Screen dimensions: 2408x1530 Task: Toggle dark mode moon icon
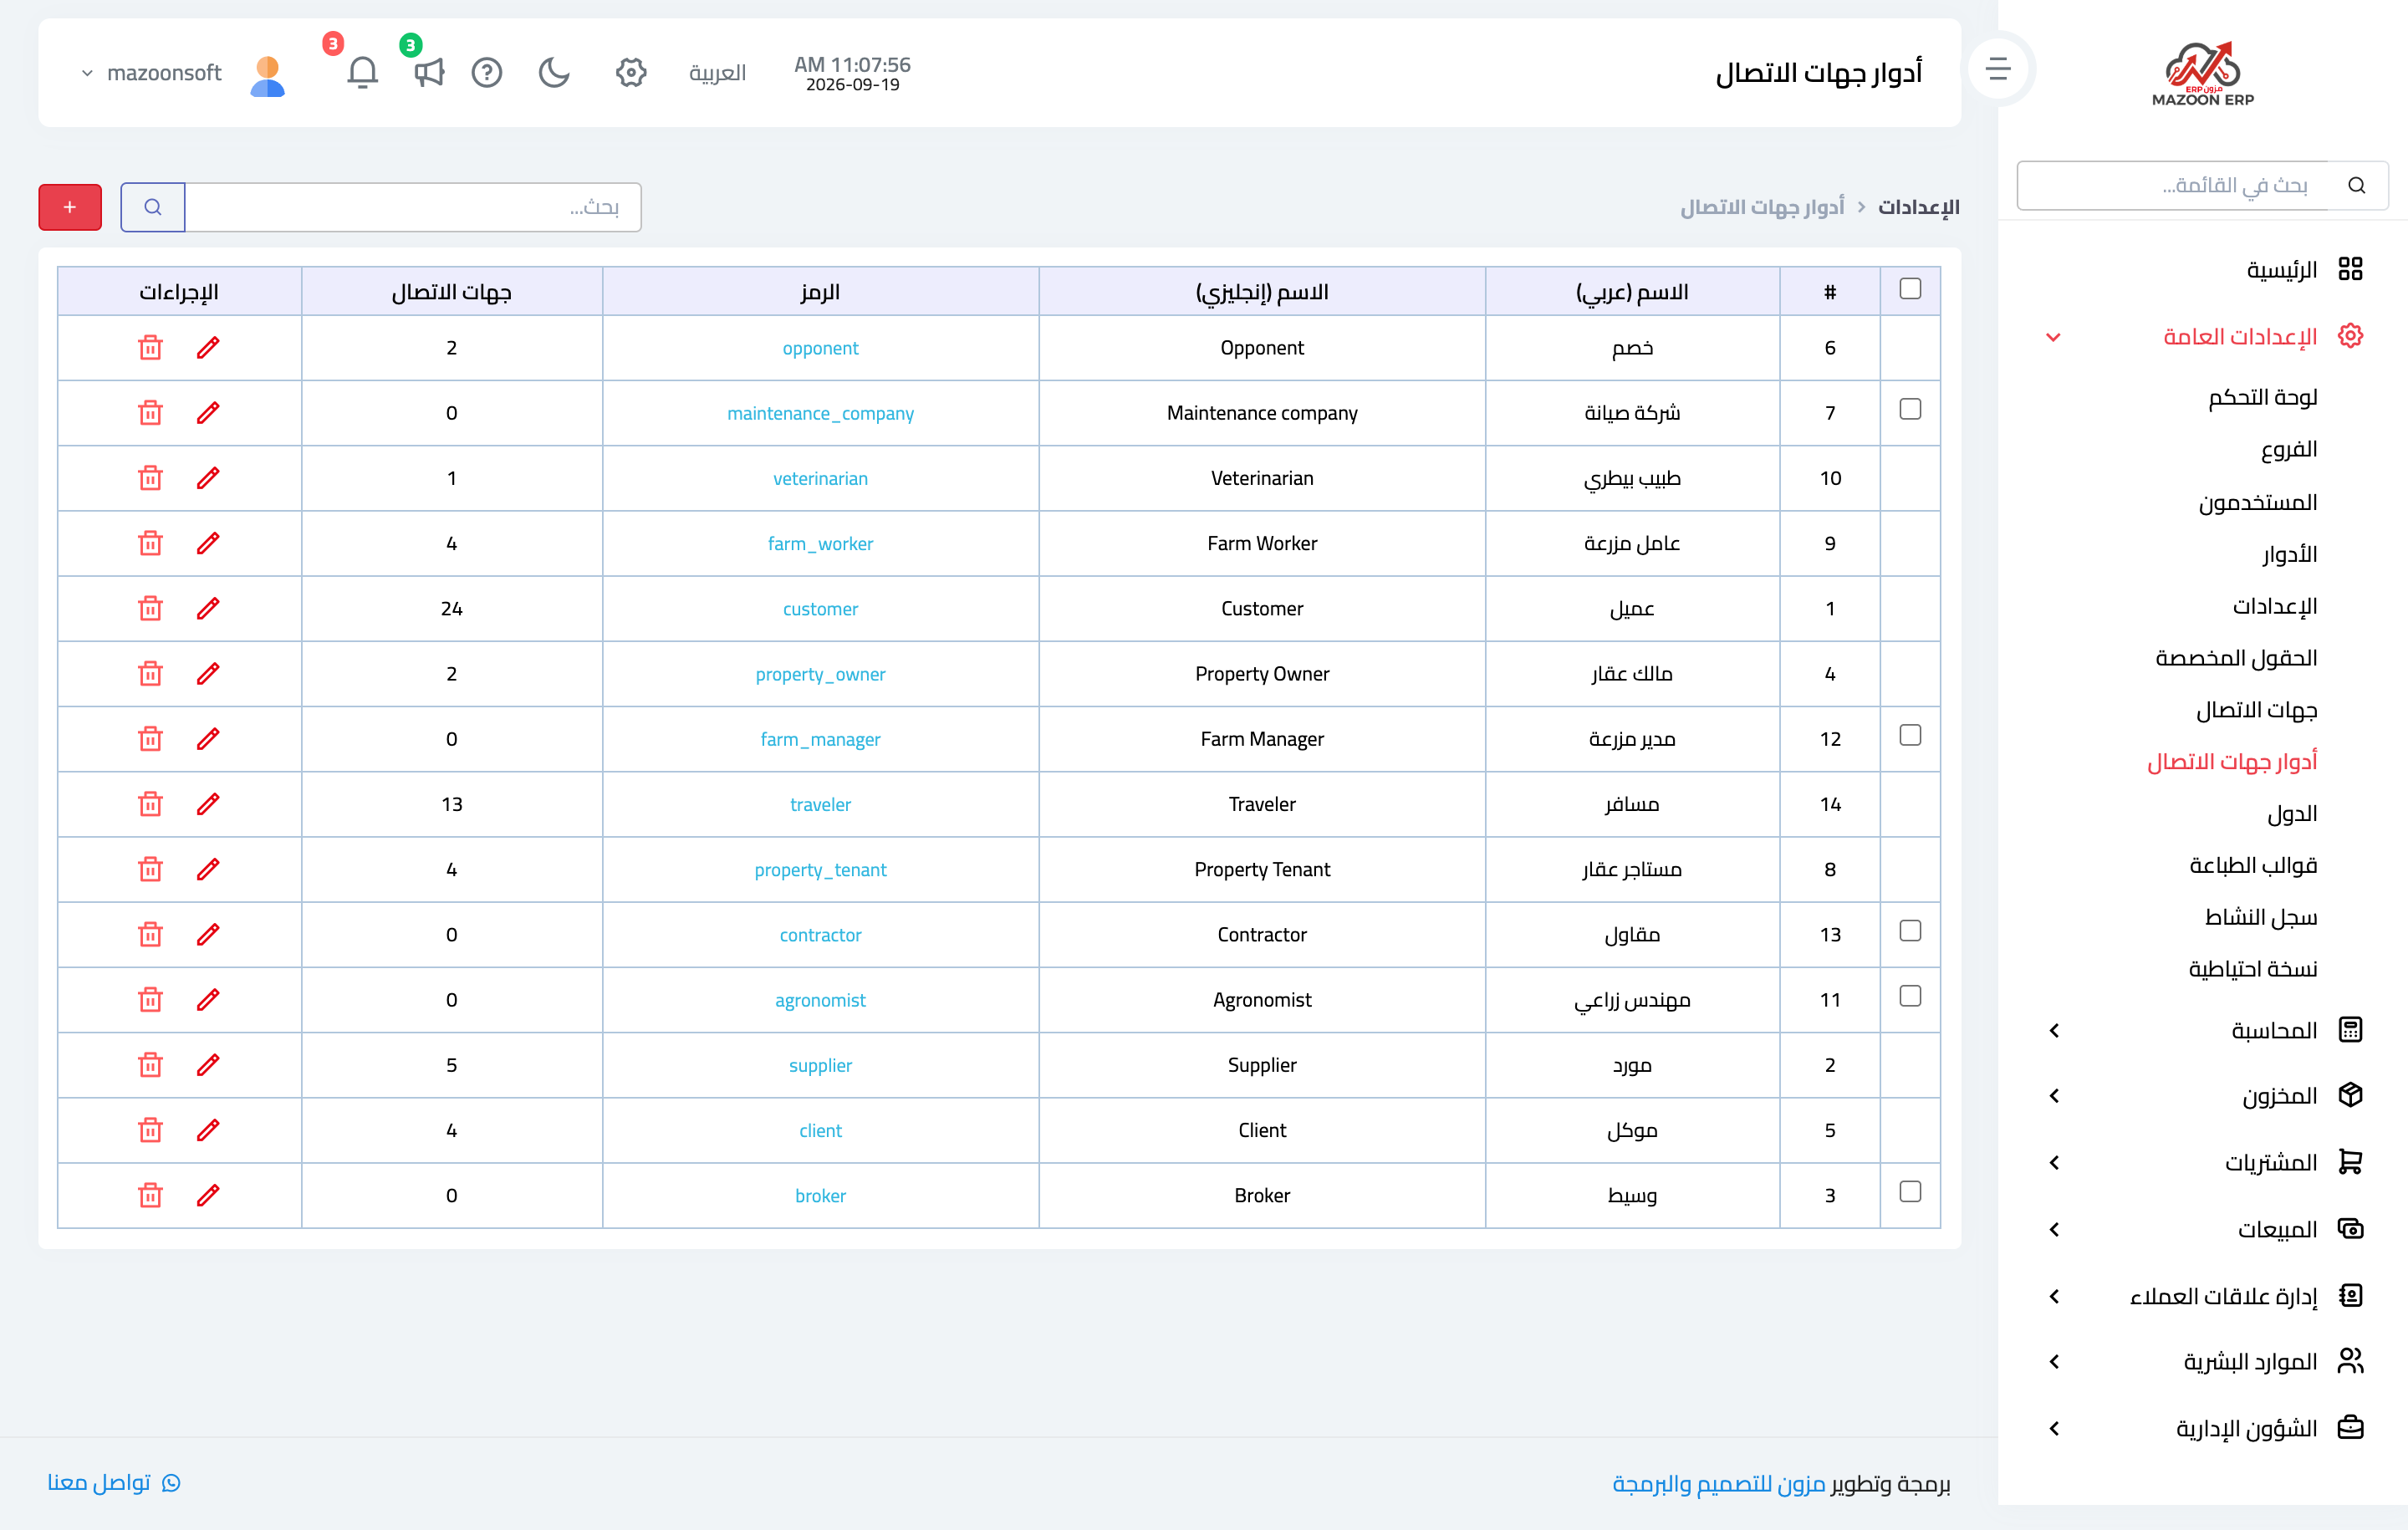(554, 72)
